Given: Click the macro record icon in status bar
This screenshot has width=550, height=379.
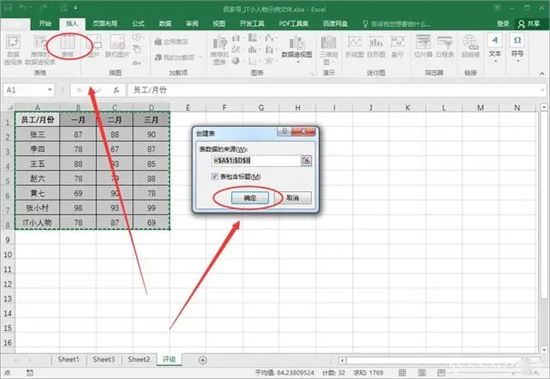Looking at the screenshot, I should (30, 372).
